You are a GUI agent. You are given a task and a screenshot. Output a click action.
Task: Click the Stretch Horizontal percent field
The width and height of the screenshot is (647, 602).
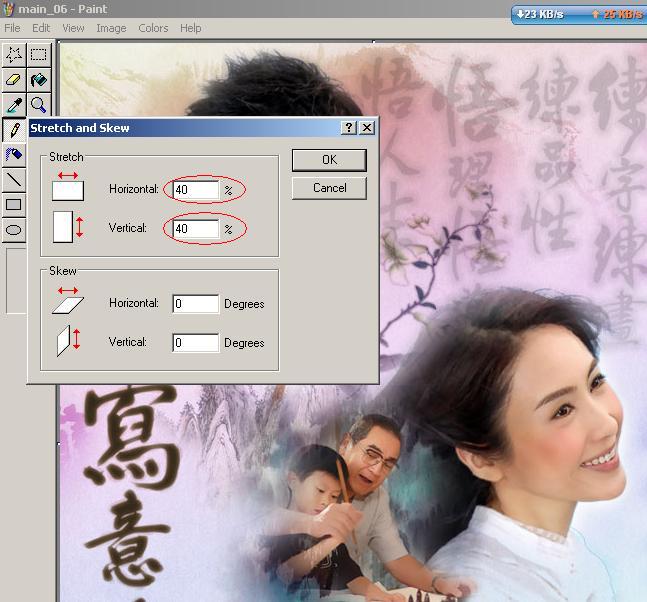pyautogui.click(x=195, y=189)
